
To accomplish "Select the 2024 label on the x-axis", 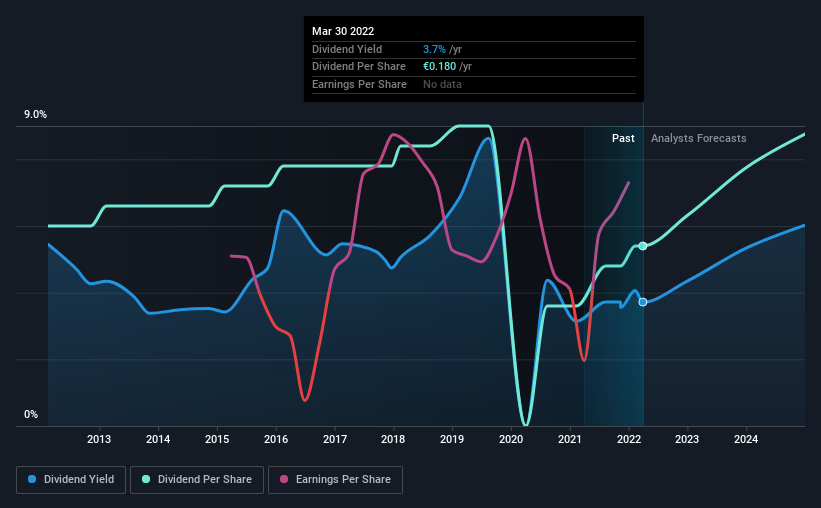I will (746, 439).
